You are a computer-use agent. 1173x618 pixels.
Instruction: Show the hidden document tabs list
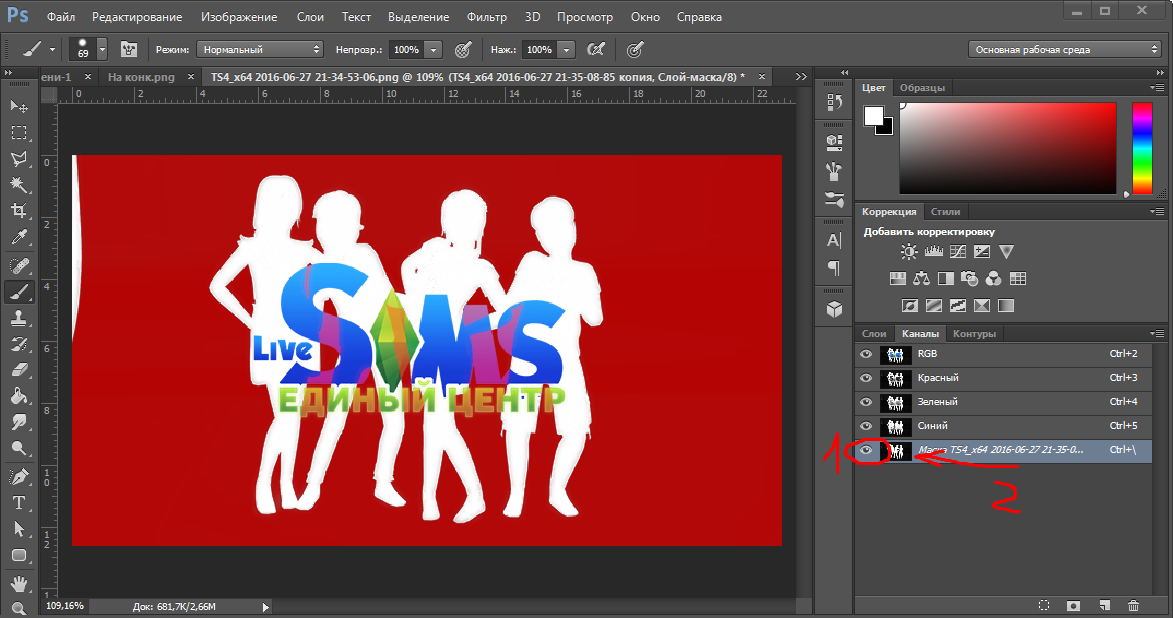coord(801,76)
